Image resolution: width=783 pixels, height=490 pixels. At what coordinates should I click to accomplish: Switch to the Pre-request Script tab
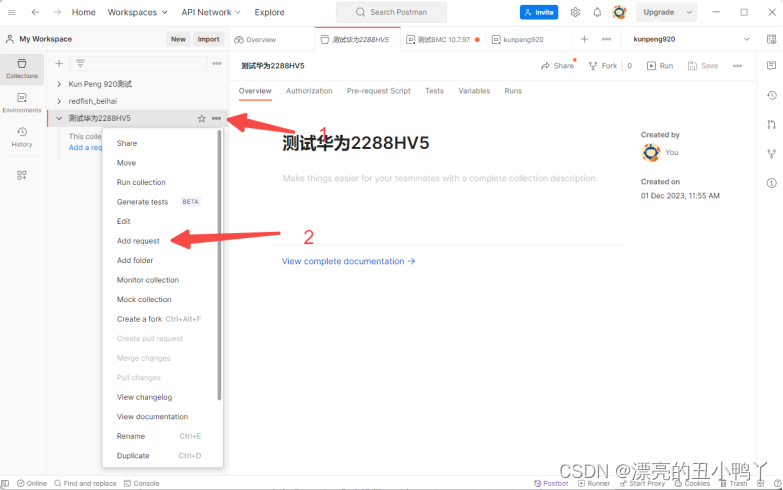[x=379, y=91]
